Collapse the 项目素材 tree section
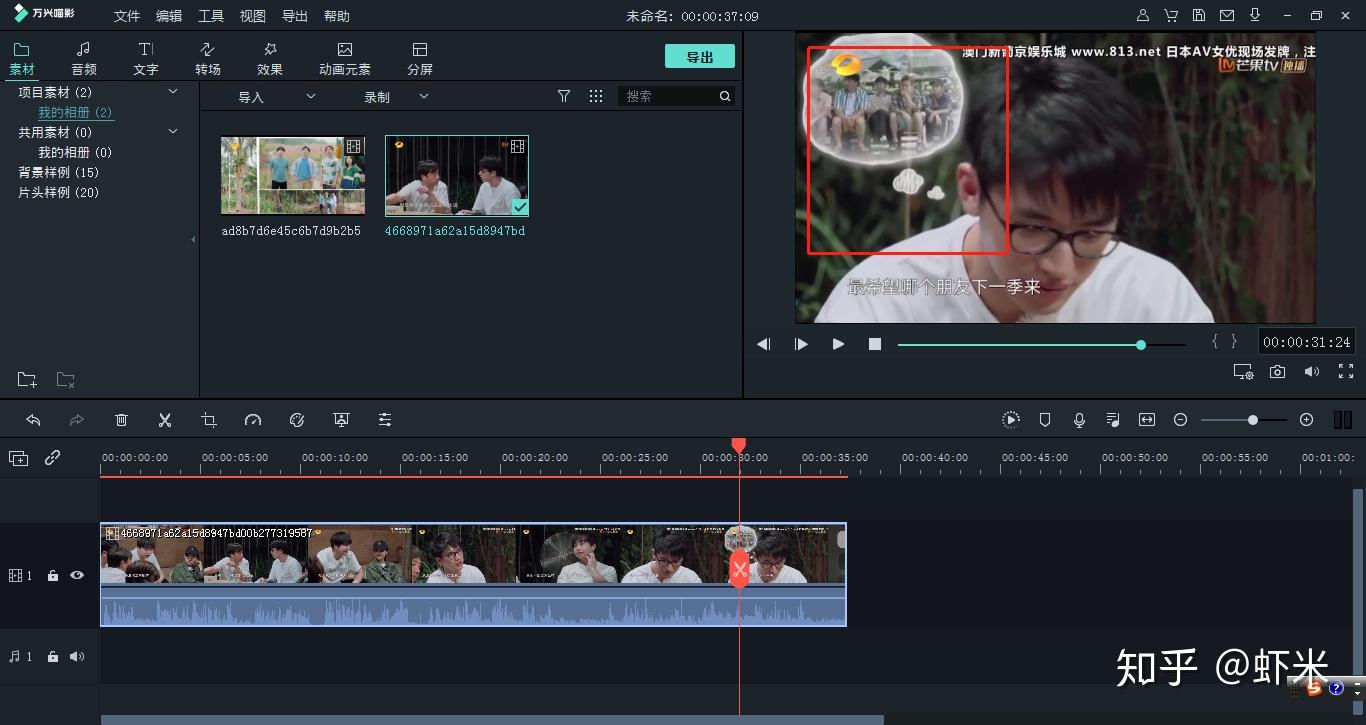The width and height of the screenshot is (1366, 725). point(173,92)
